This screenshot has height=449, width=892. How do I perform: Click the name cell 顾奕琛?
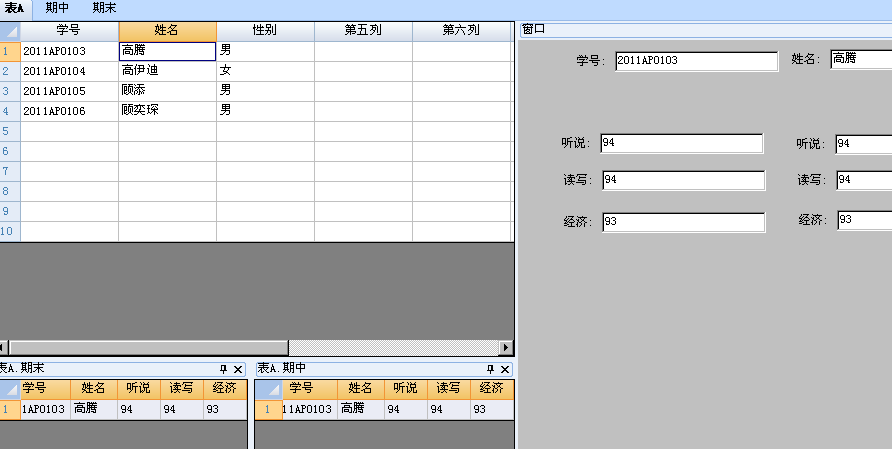(166, 111)
